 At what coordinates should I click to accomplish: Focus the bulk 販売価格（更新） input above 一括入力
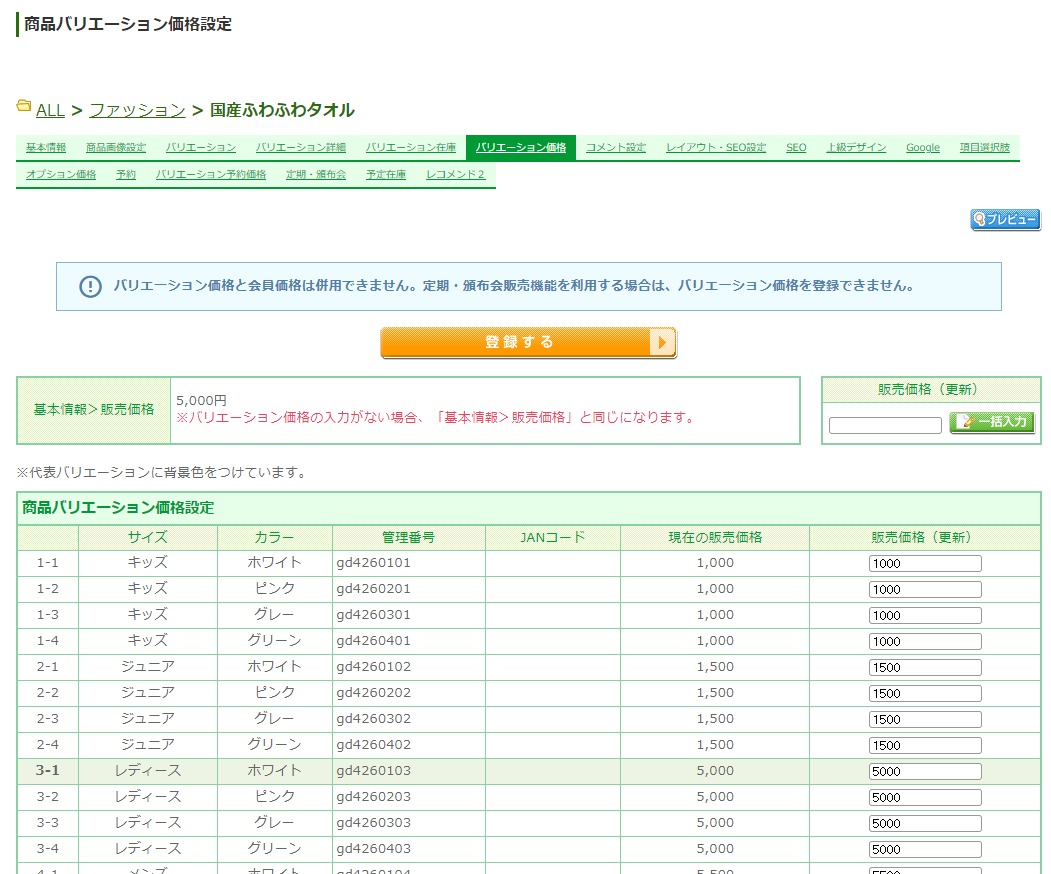click(885, 426)
